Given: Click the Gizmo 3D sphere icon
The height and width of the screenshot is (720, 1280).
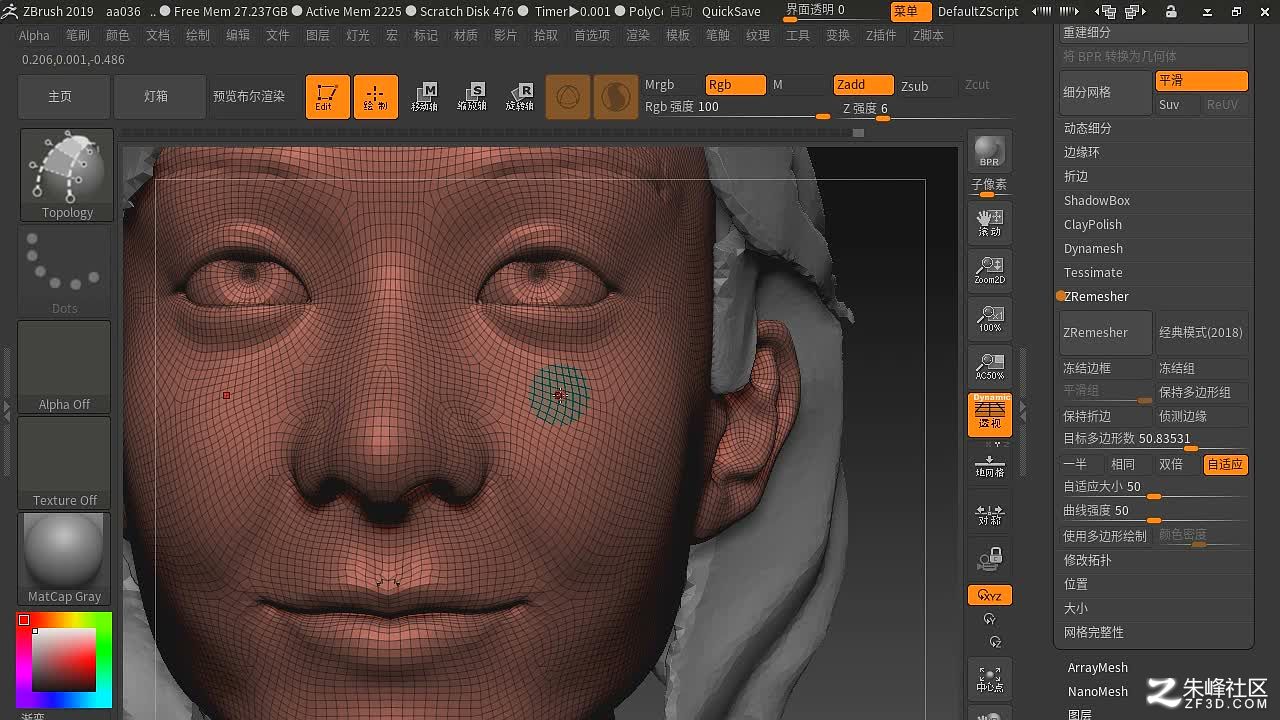Looking at the screenshot, I should pyautogui.click(x=568, y=97).
